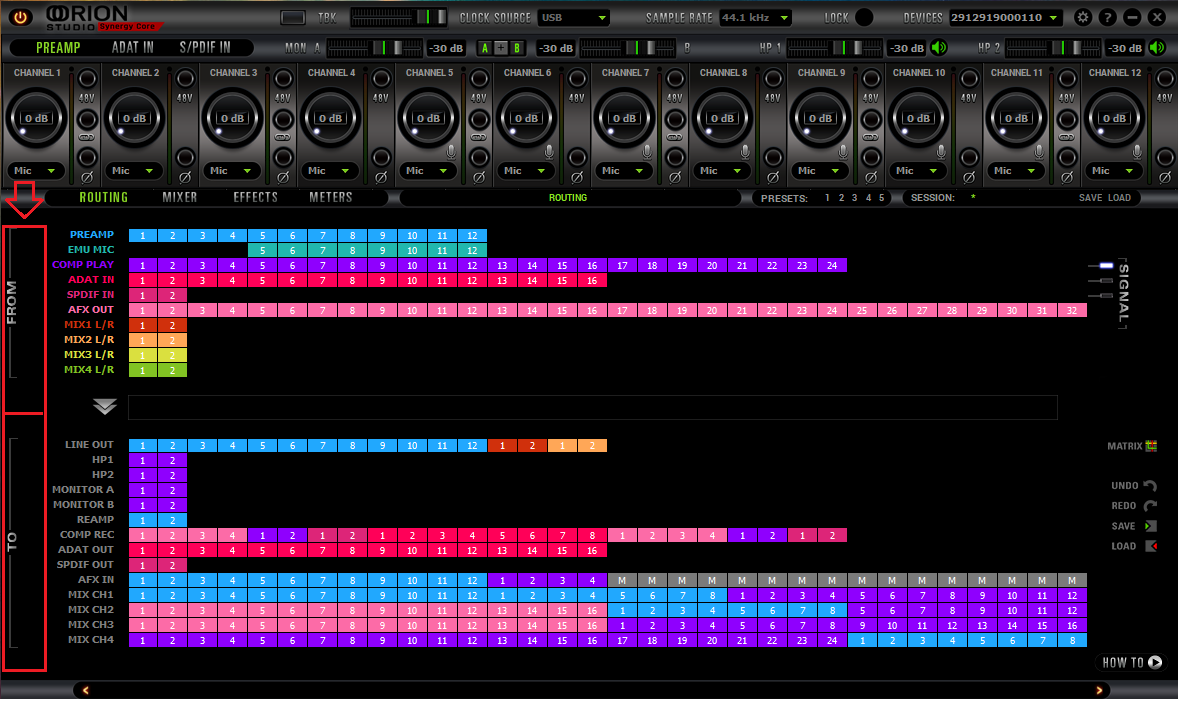Switch to the S/PDIF IN tab

click(205, 47)
